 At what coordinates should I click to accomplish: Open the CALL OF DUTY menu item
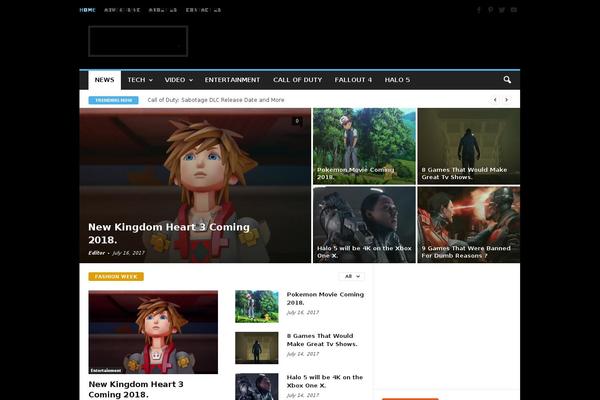pyautogui.click(x=297, y=80)
